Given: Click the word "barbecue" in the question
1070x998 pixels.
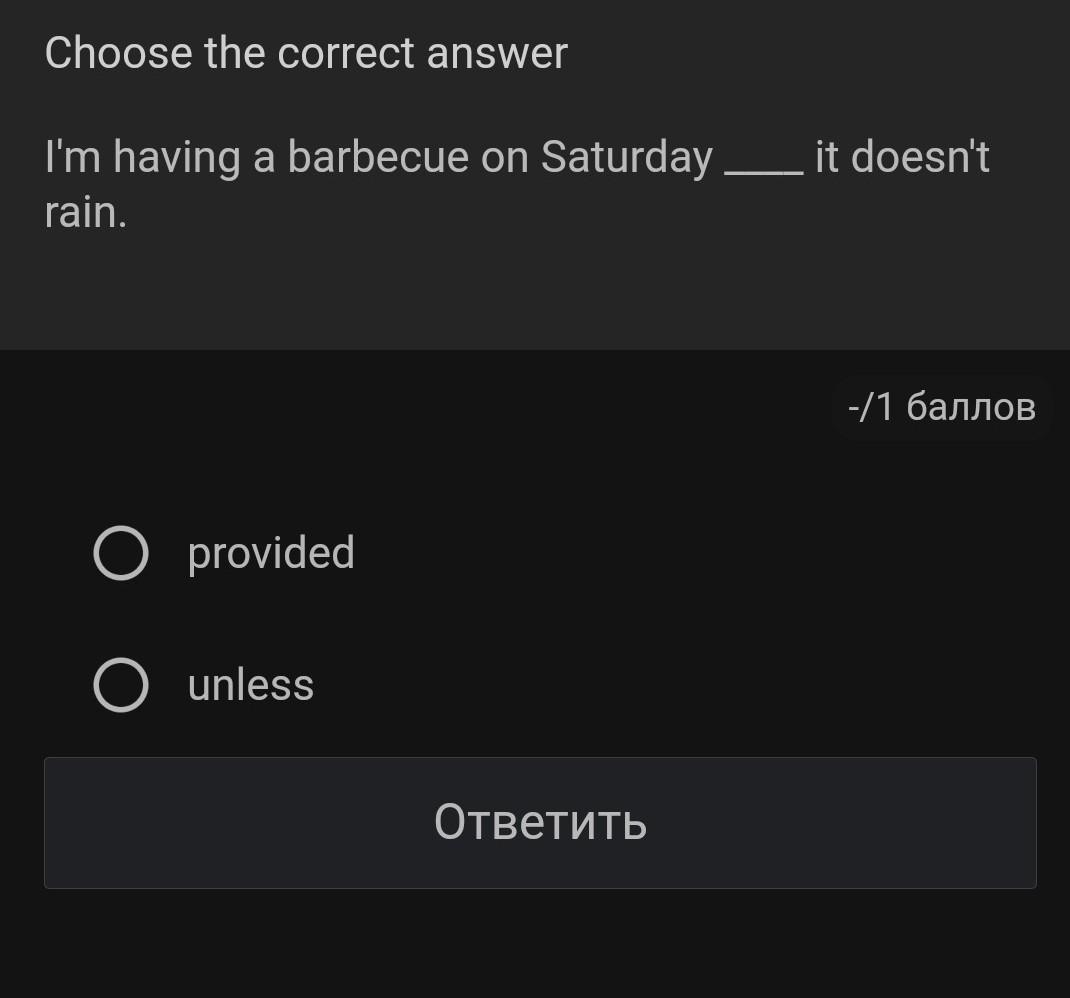Looking at the screenshot, I should [378, 158].
